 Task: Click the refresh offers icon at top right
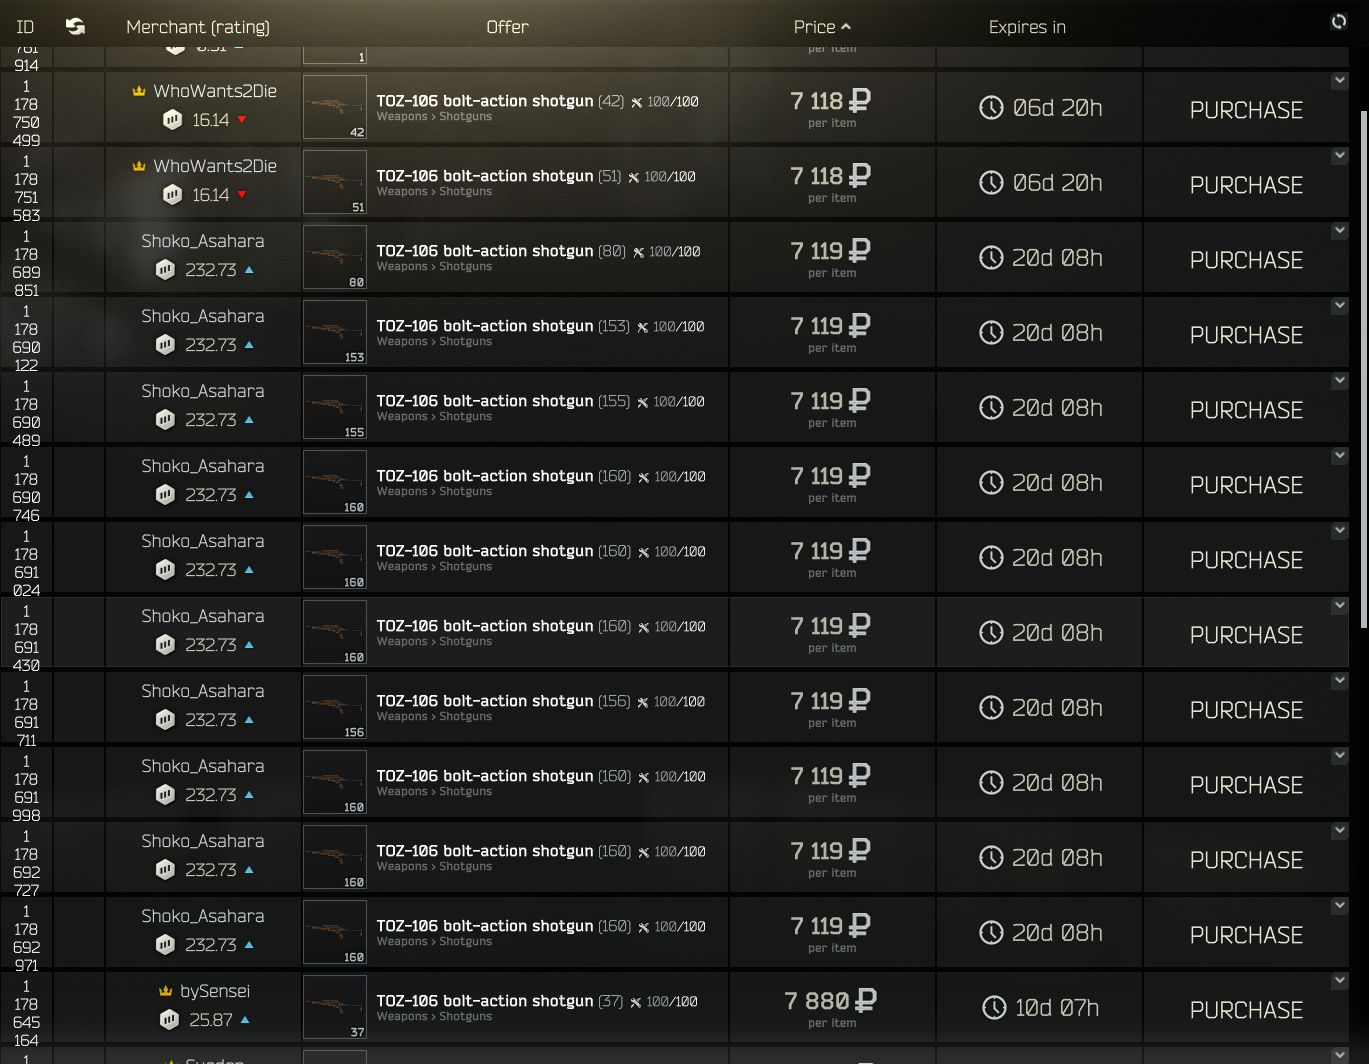1339,22
